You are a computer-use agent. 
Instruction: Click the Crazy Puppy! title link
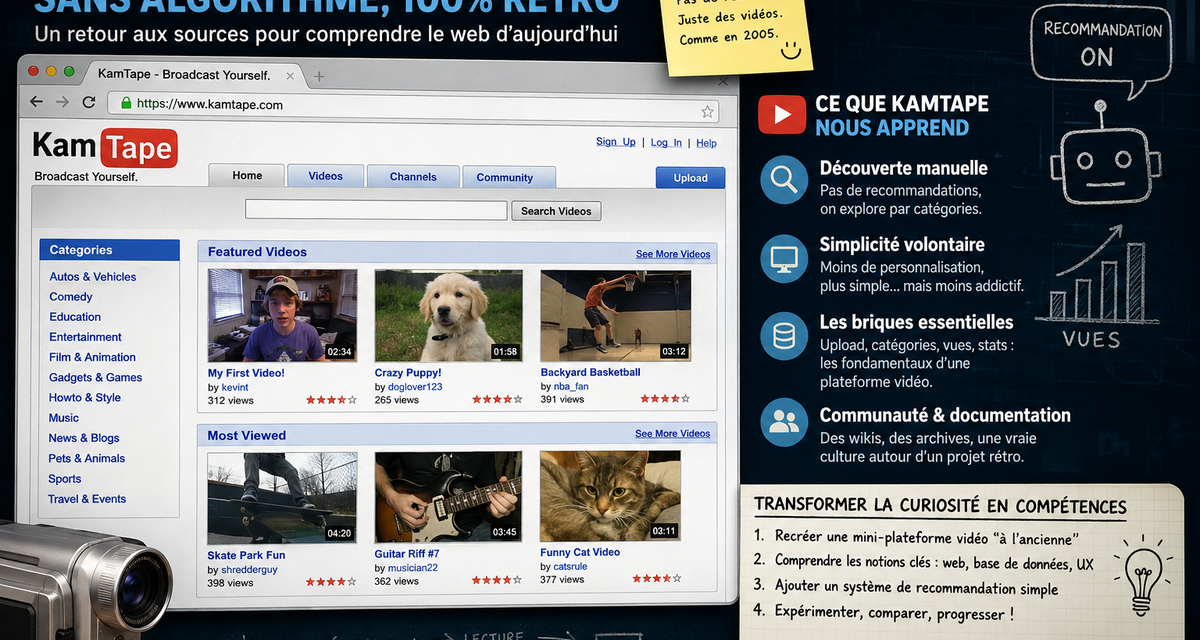pyautogui.click(x=408, y=373)
